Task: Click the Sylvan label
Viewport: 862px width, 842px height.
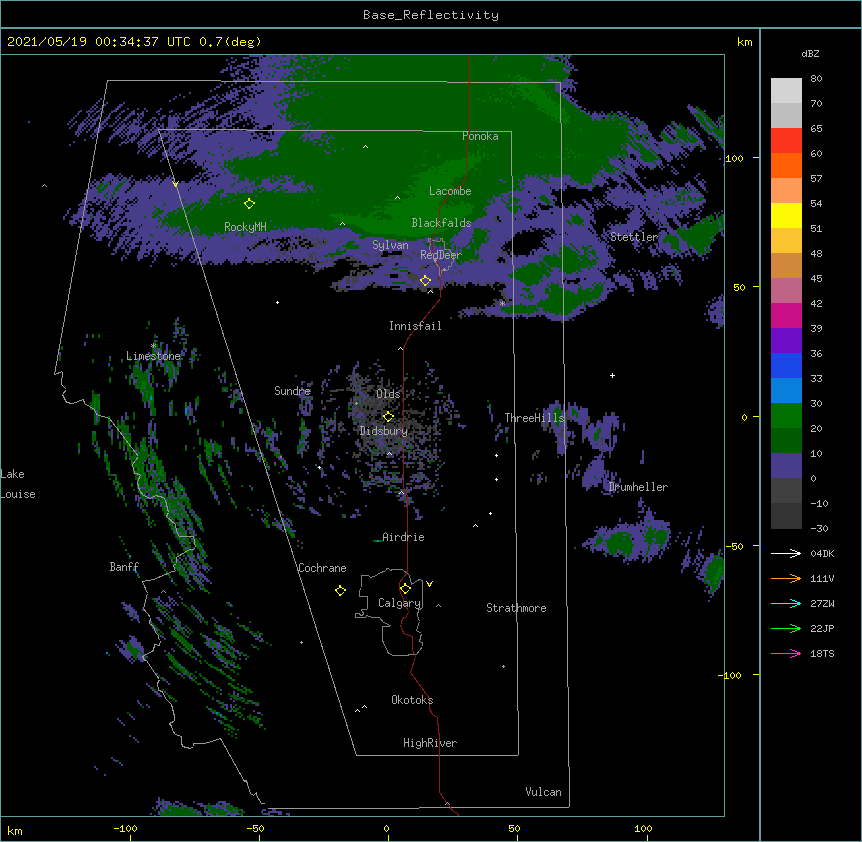Action: 390,245
